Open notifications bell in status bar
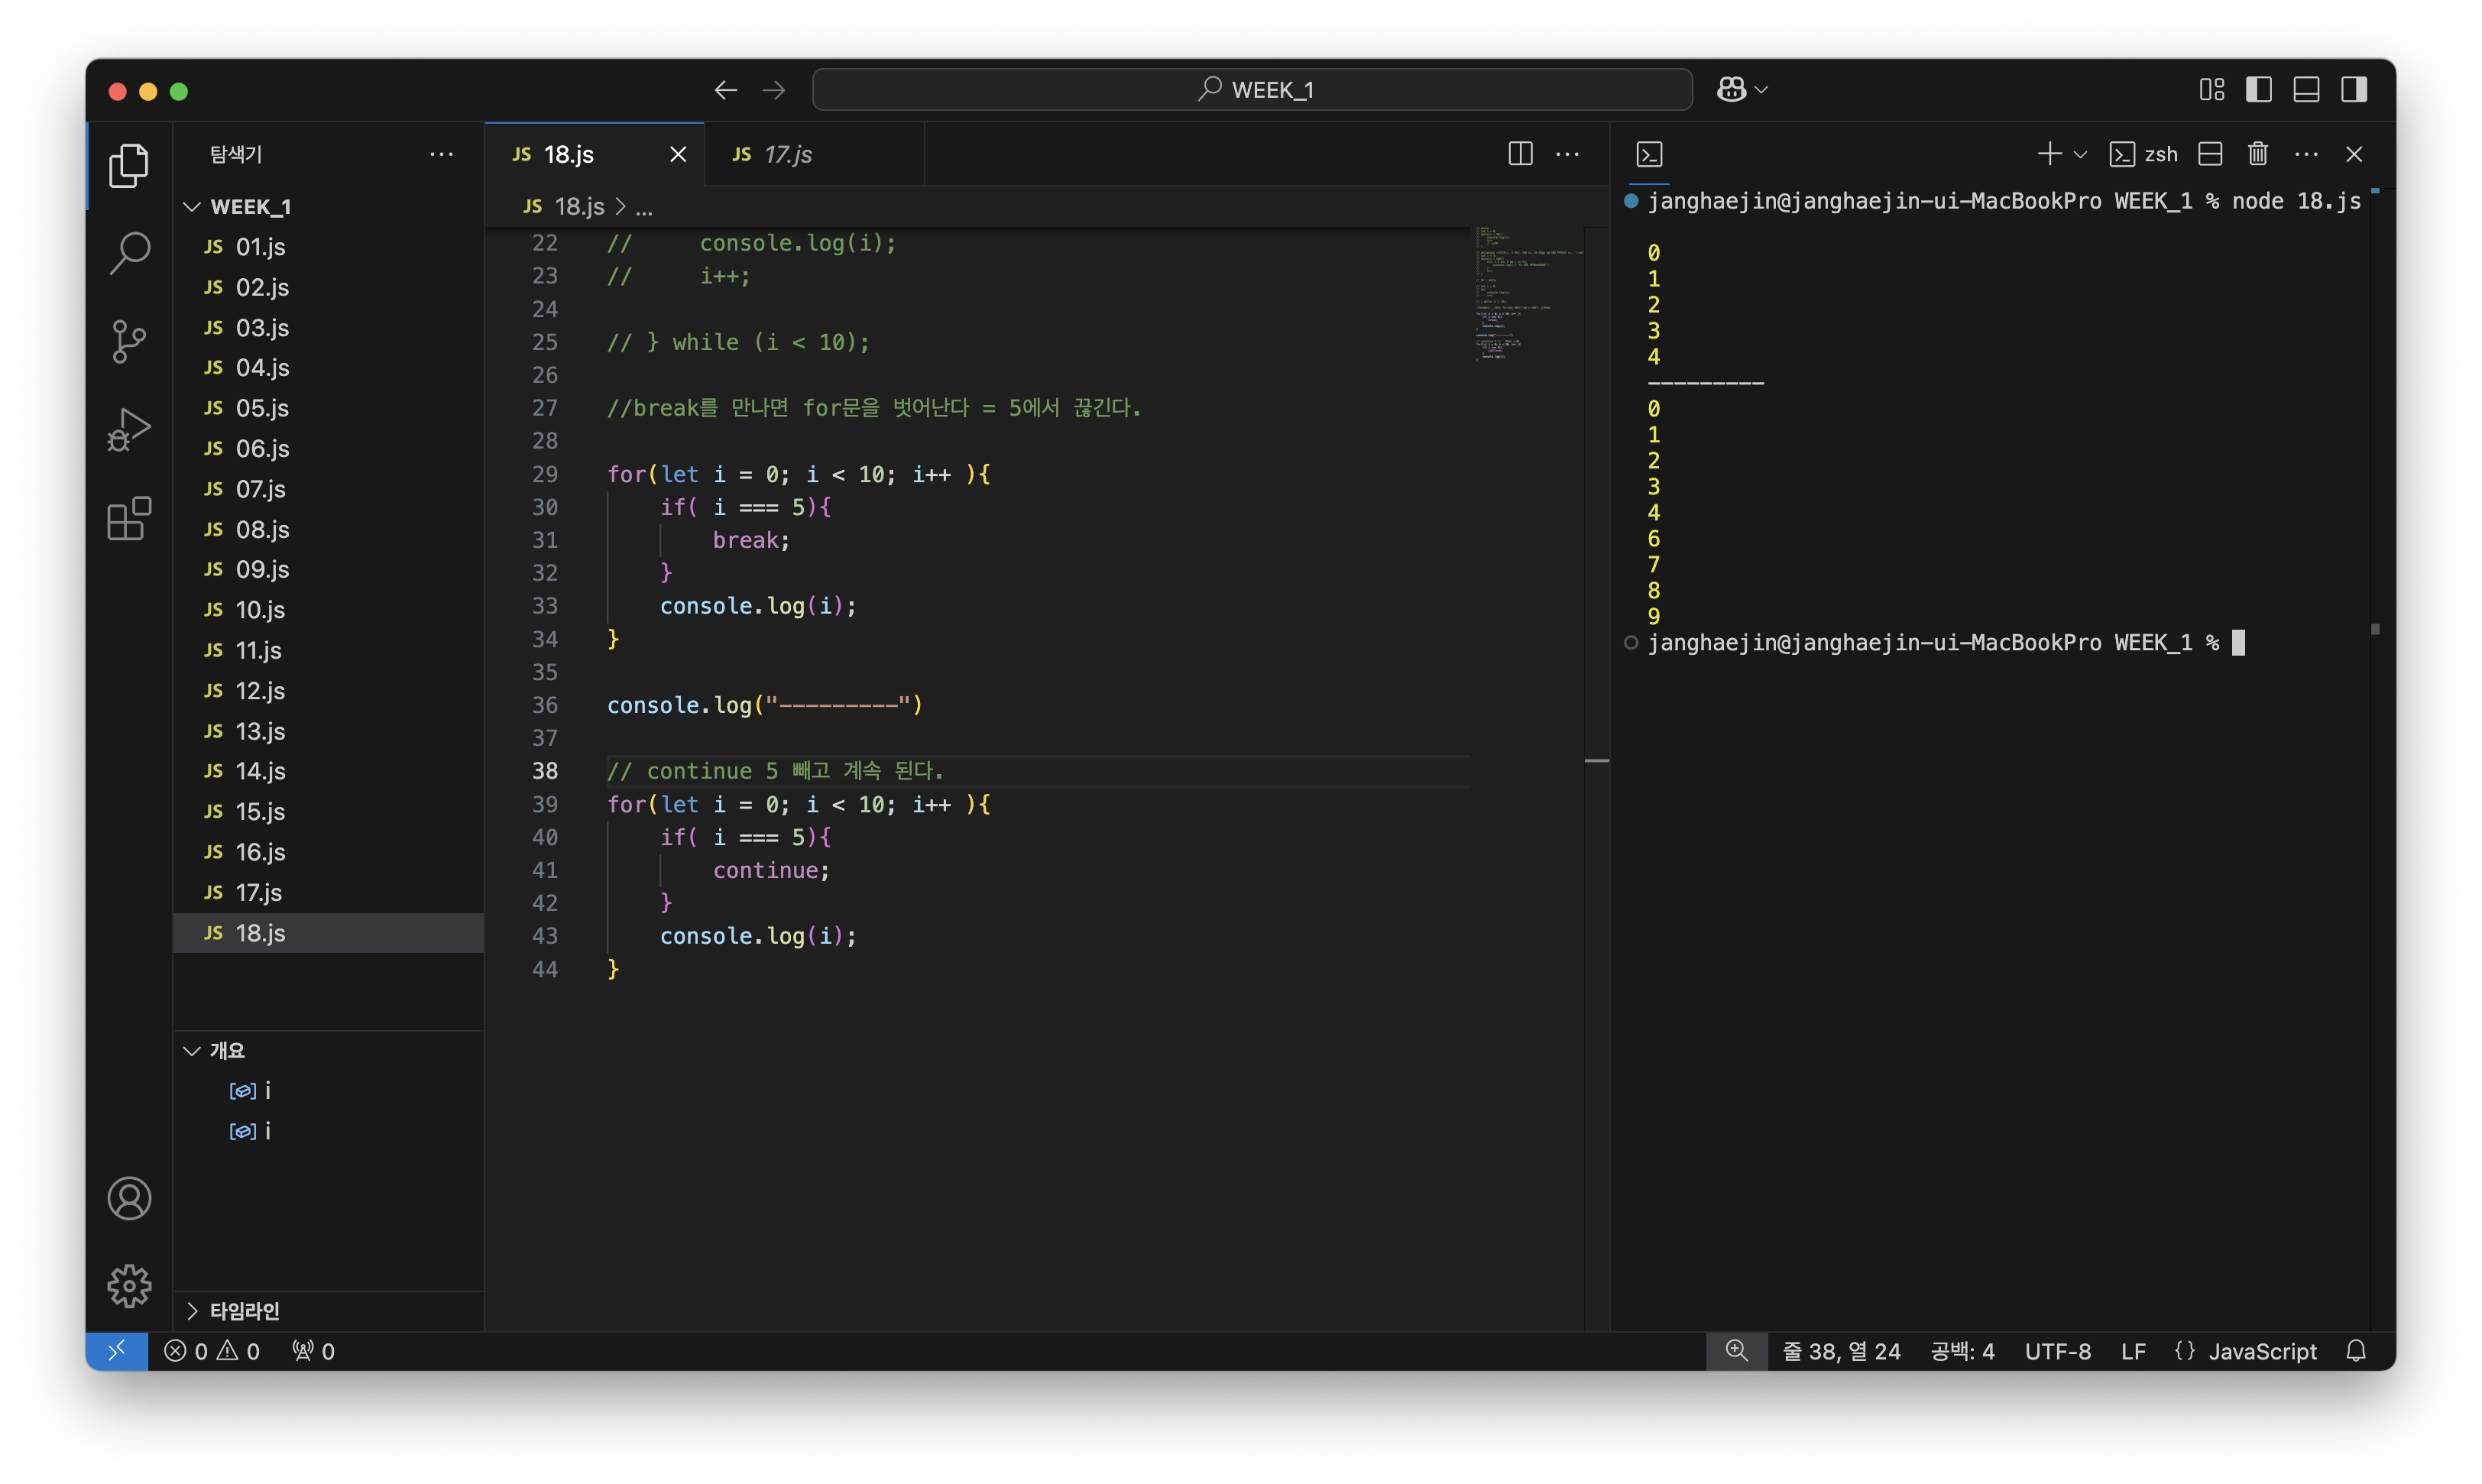The height and width of the screenshot is (1484, 2482). pos(2356,1351)
